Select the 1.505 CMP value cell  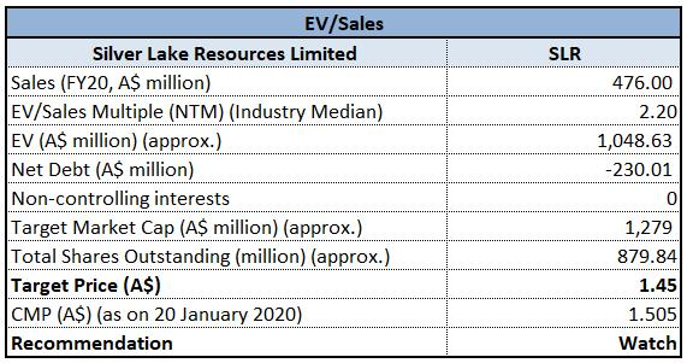click(563, 314)
